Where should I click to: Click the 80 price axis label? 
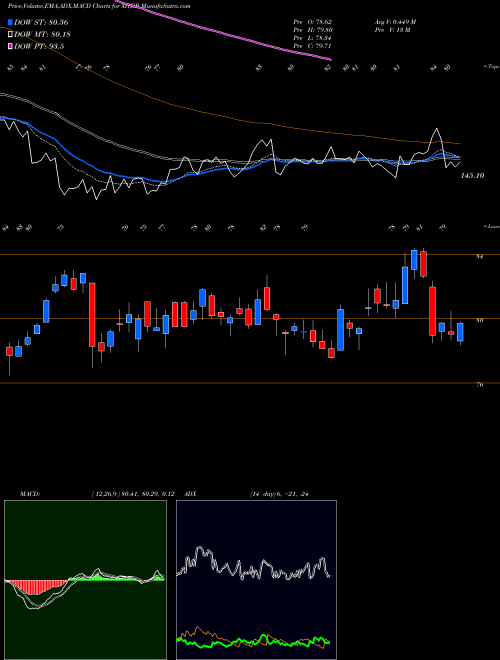click(x=479, y=320)
